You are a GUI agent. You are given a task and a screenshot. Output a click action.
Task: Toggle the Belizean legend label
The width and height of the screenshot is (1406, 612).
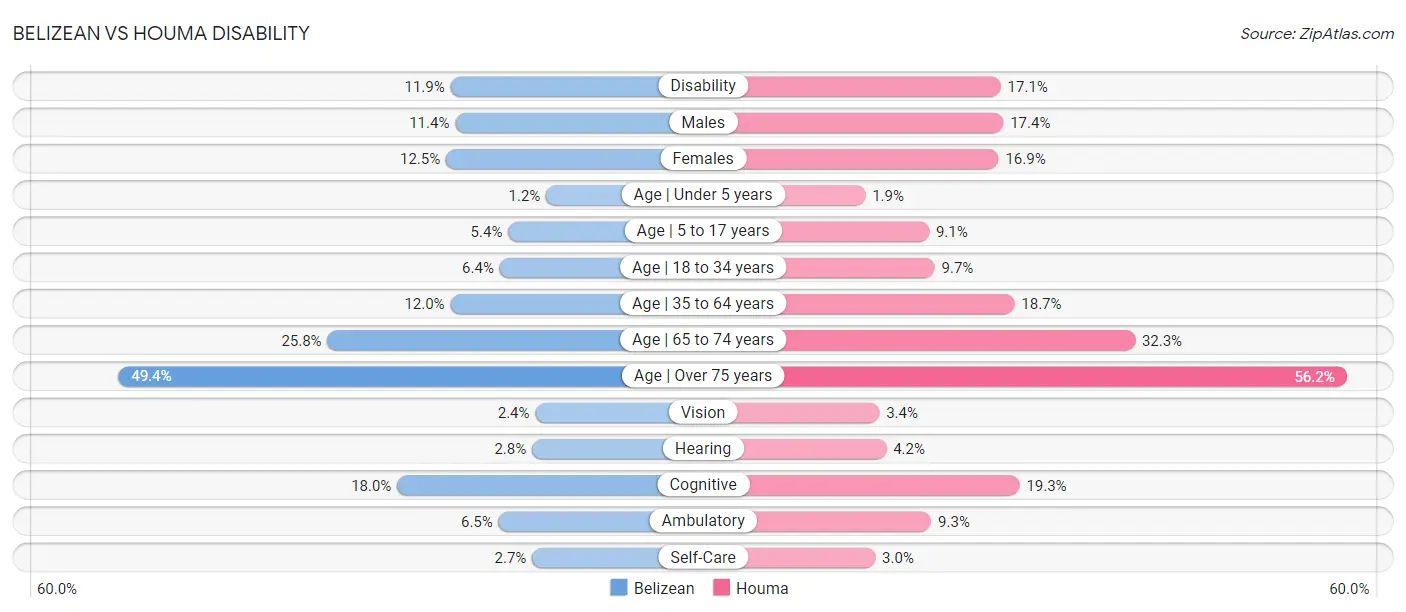[664, 588]
